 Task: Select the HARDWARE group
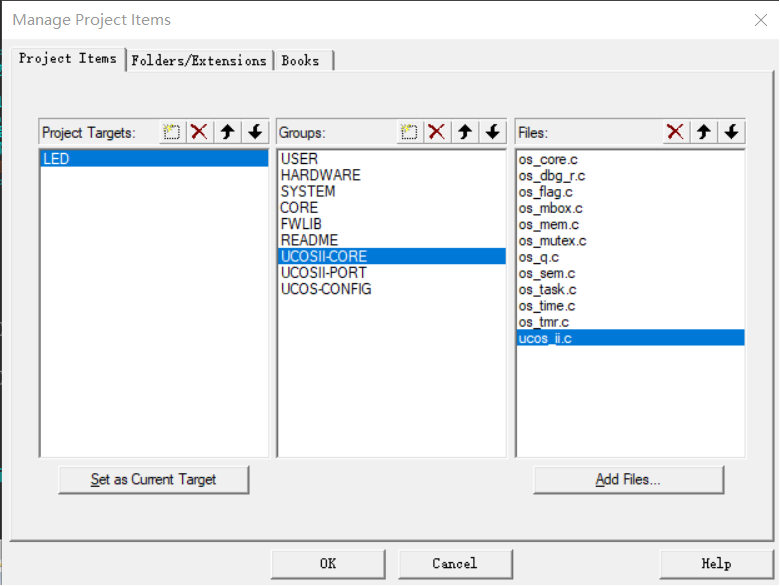coord(391,175)
